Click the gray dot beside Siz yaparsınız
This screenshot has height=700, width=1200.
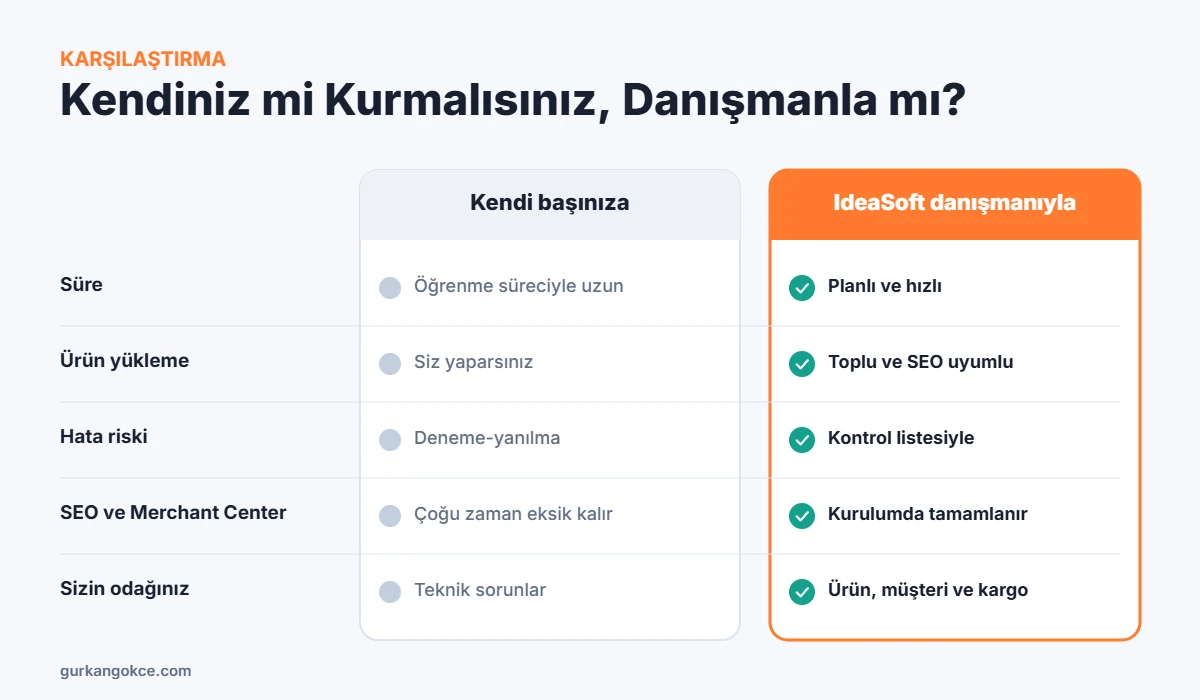[390, 364]
